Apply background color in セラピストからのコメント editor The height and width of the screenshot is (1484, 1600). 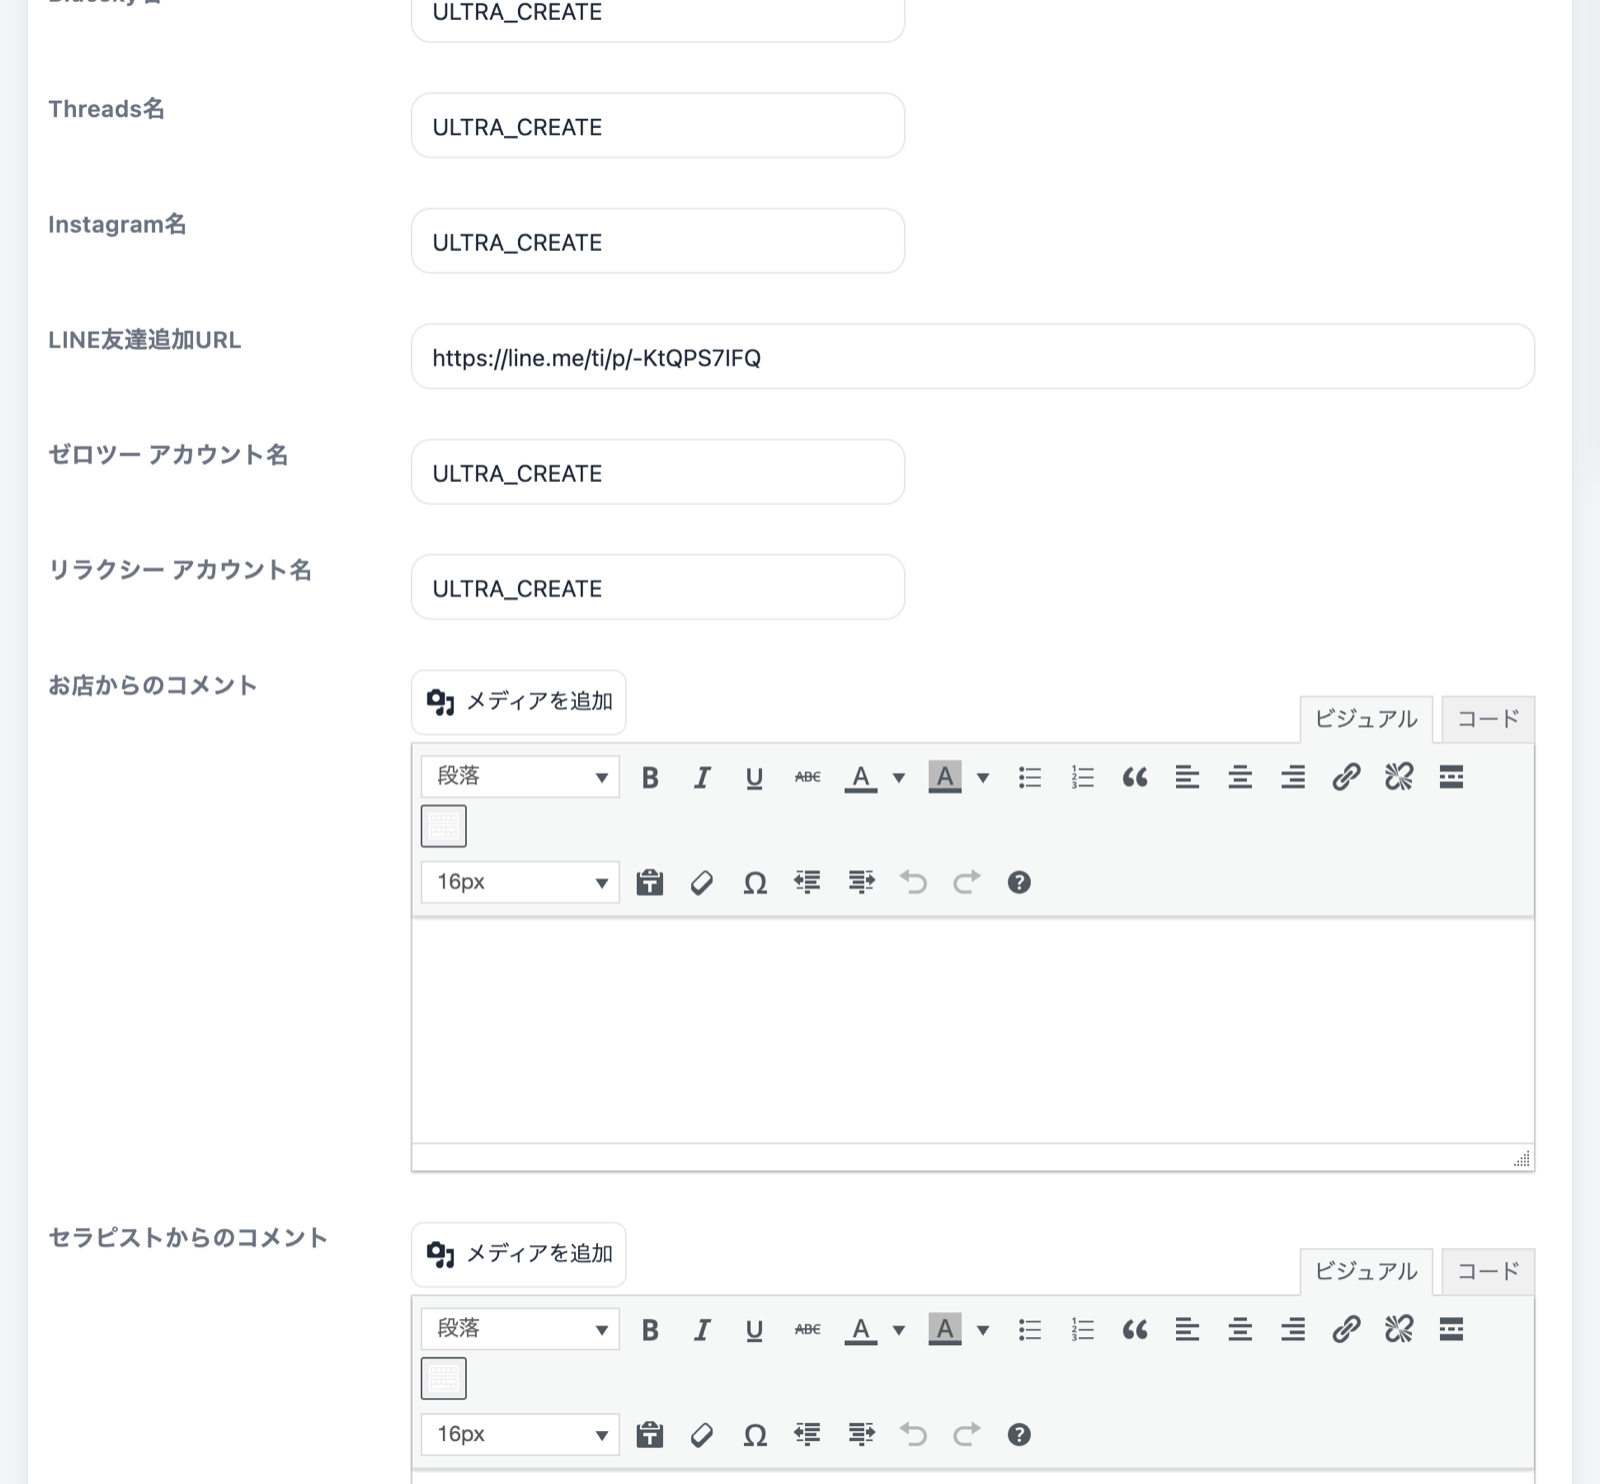[945, 1329]
